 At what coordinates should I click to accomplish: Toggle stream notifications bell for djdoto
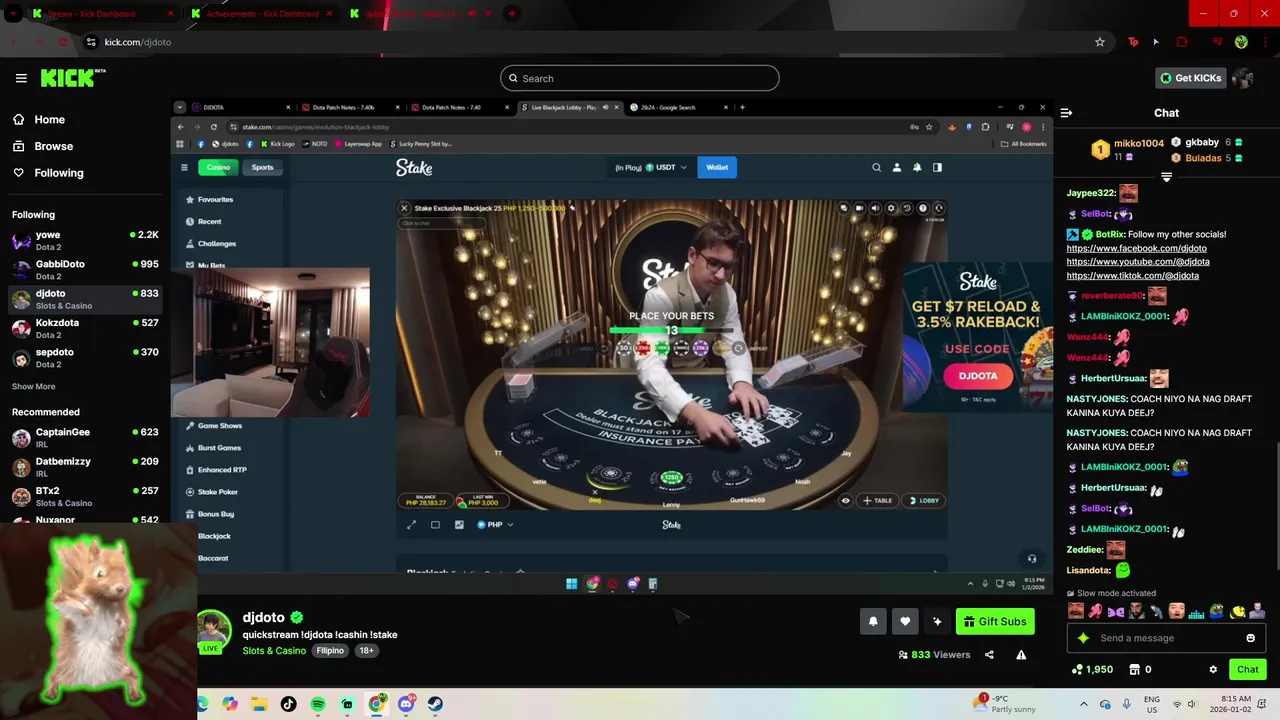tap(873, 621)
